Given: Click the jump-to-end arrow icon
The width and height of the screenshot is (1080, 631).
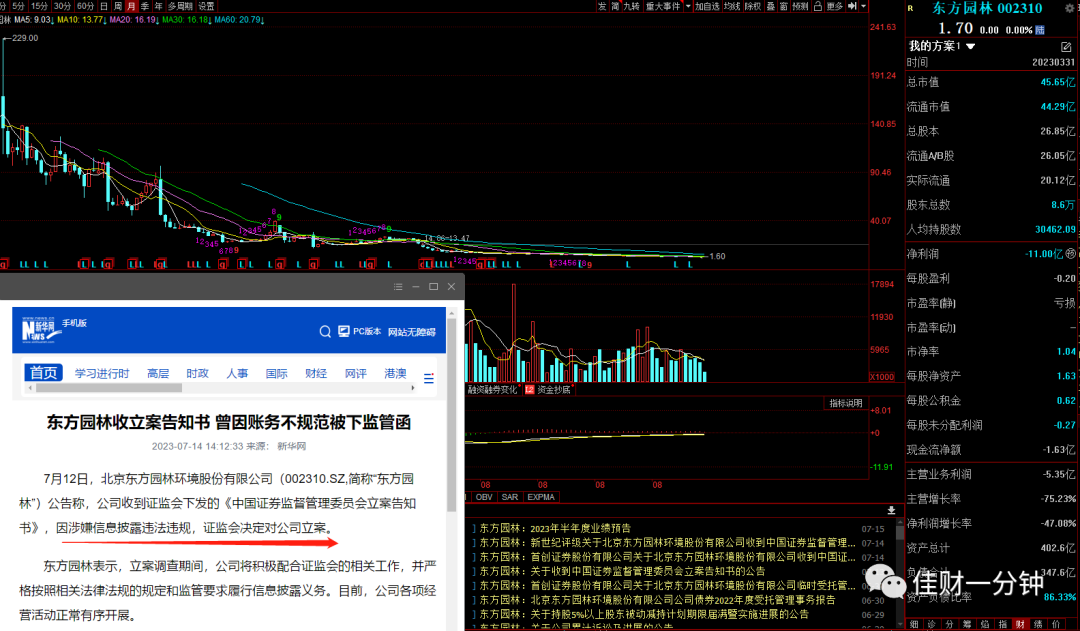Looking at the screenshot, I should tap(852, 6).
